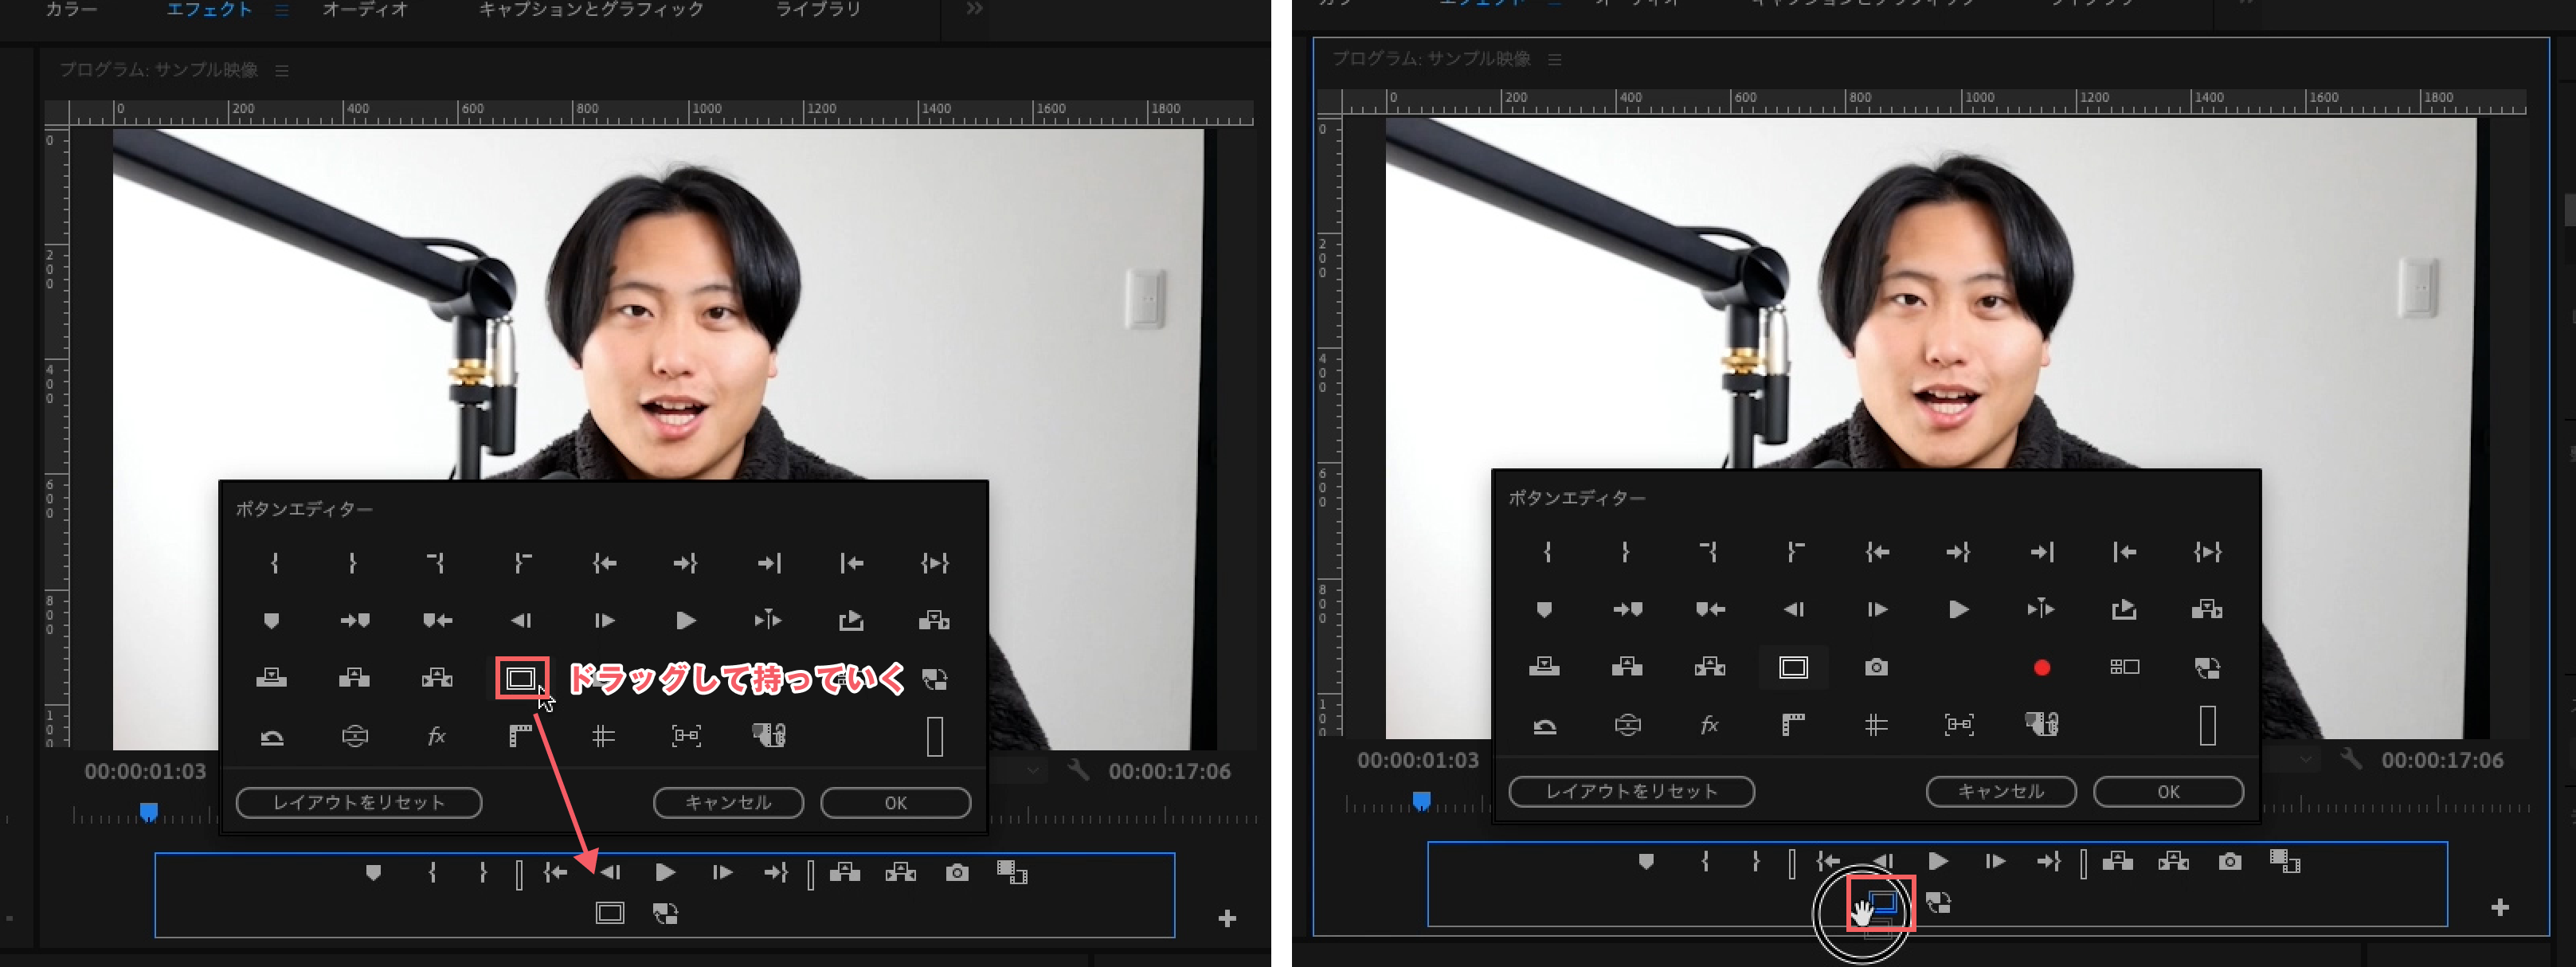Viewport: 2576px width, 967px height.
Task: Toggle safe margins in the left transport bar's second row
Action: pos(610,912)
